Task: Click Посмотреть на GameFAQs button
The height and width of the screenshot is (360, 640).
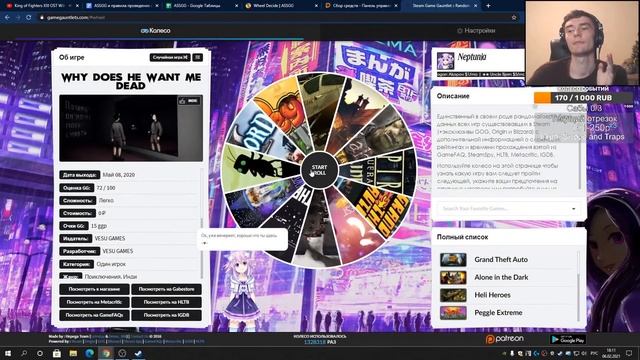Action: 94,315
